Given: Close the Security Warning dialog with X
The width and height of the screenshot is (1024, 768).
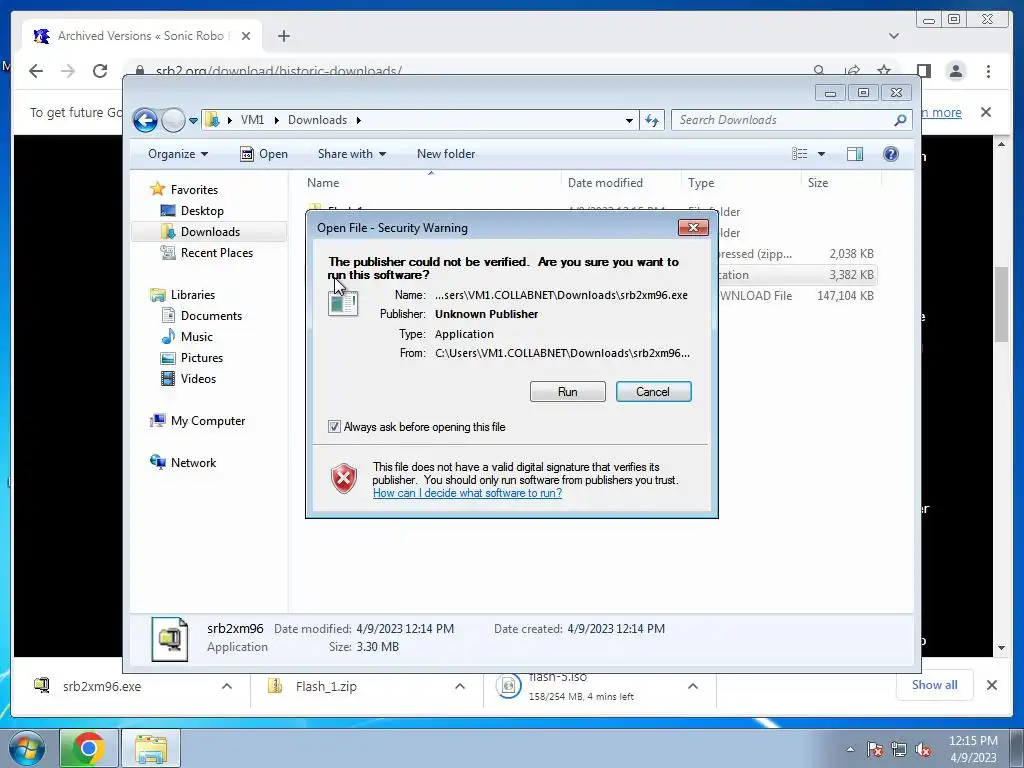Looking at the screenshot, I should coord(693,227).
